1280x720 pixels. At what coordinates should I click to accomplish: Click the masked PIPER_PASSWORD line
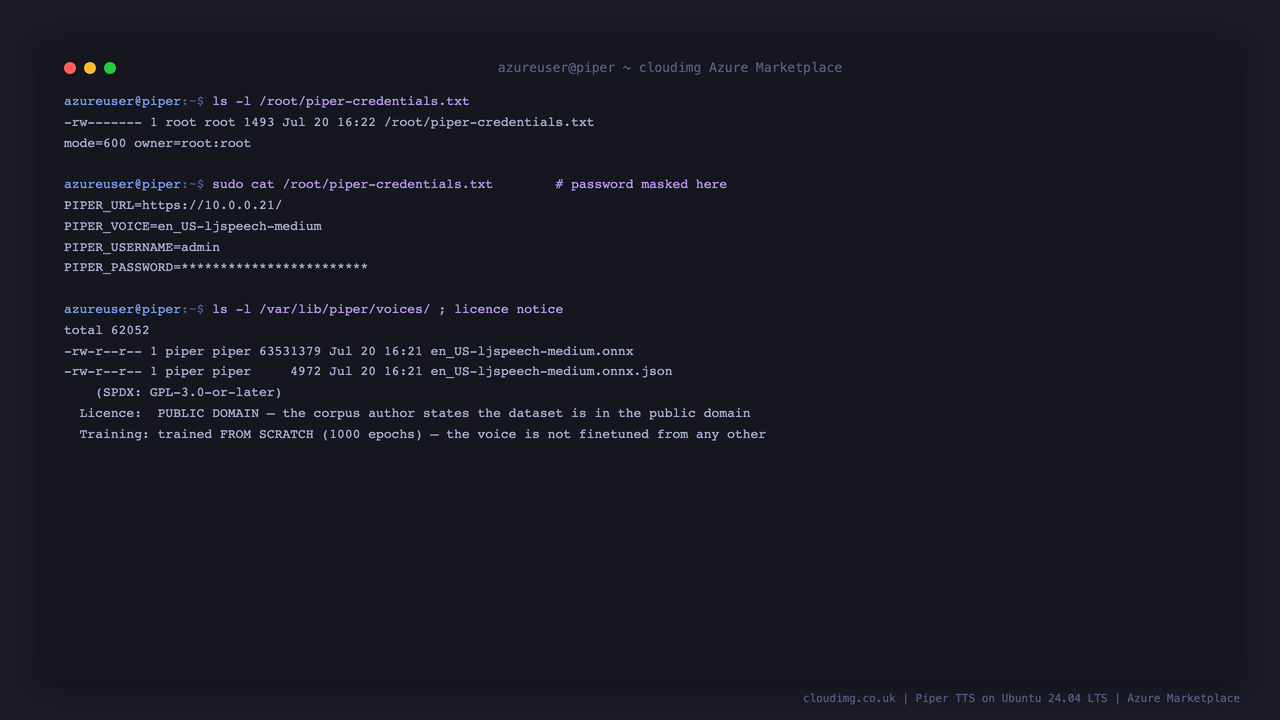(x=216, y=268)
